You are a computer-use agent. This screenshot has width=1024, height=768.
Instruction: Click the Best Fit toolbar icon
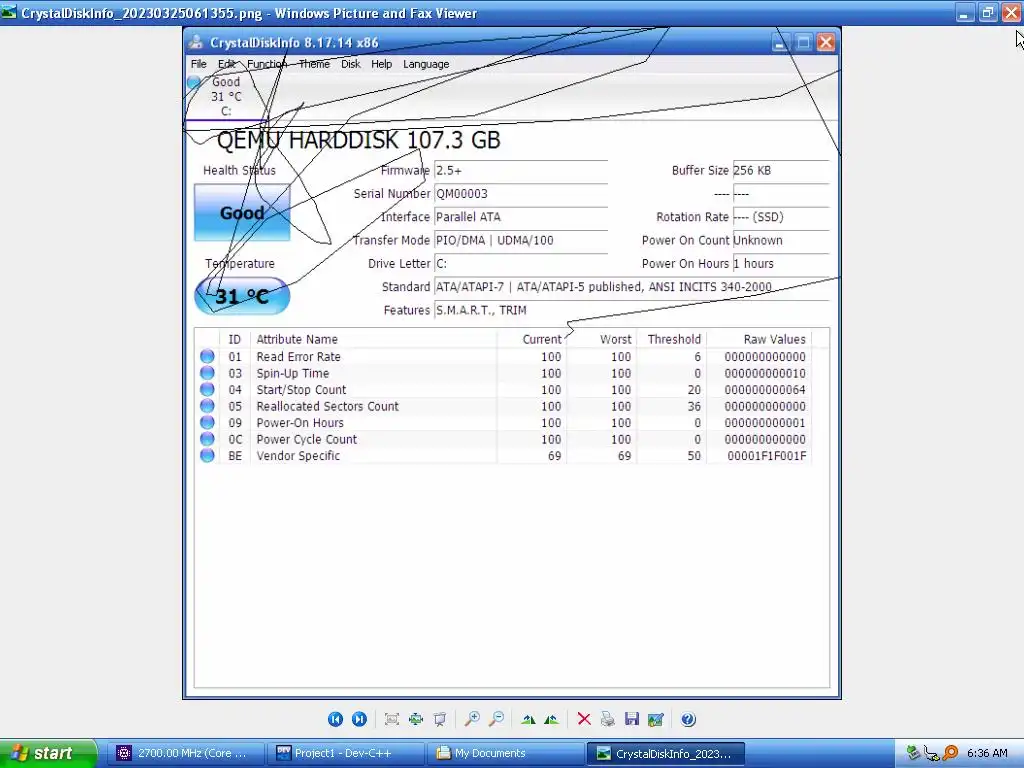point(392,719)
